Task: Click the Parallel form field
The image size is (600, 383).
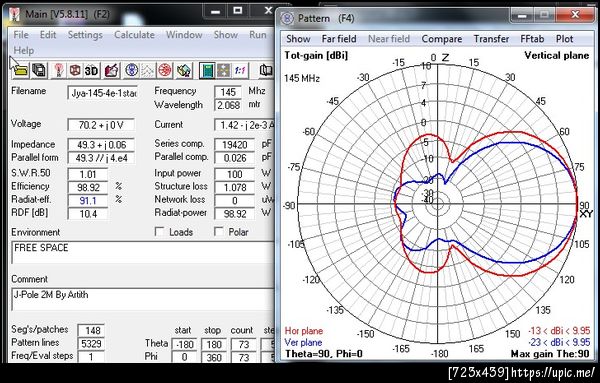Action: pyautogui.click(x=101, y=158)
